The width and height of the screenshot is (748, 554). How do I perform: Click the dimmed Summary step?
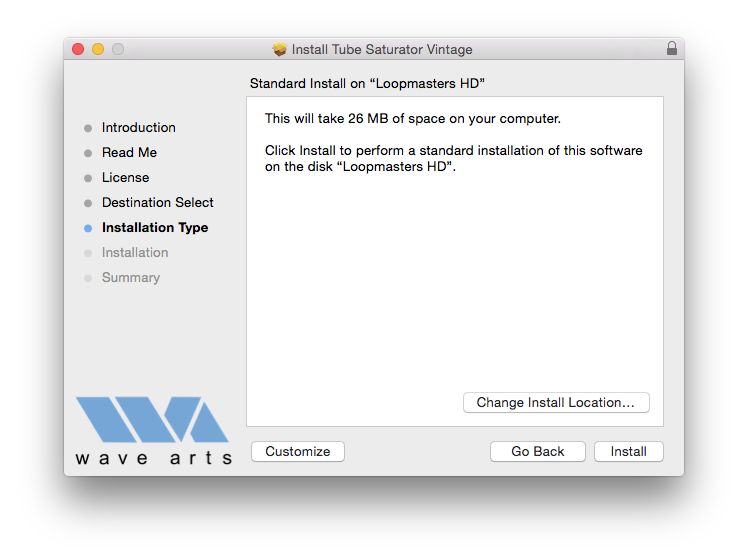[x=131, y=278]
